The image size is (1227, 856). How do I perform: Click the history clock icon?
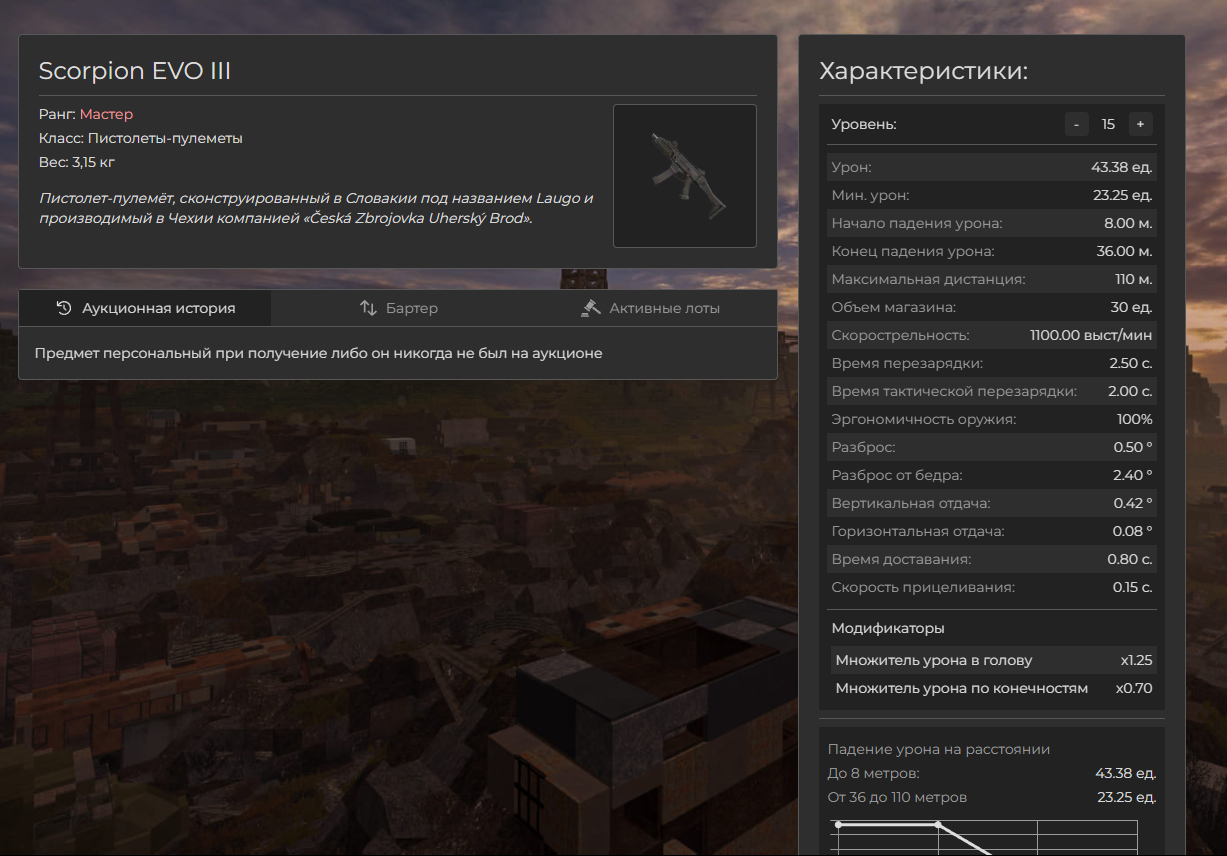tap(64, 308)
